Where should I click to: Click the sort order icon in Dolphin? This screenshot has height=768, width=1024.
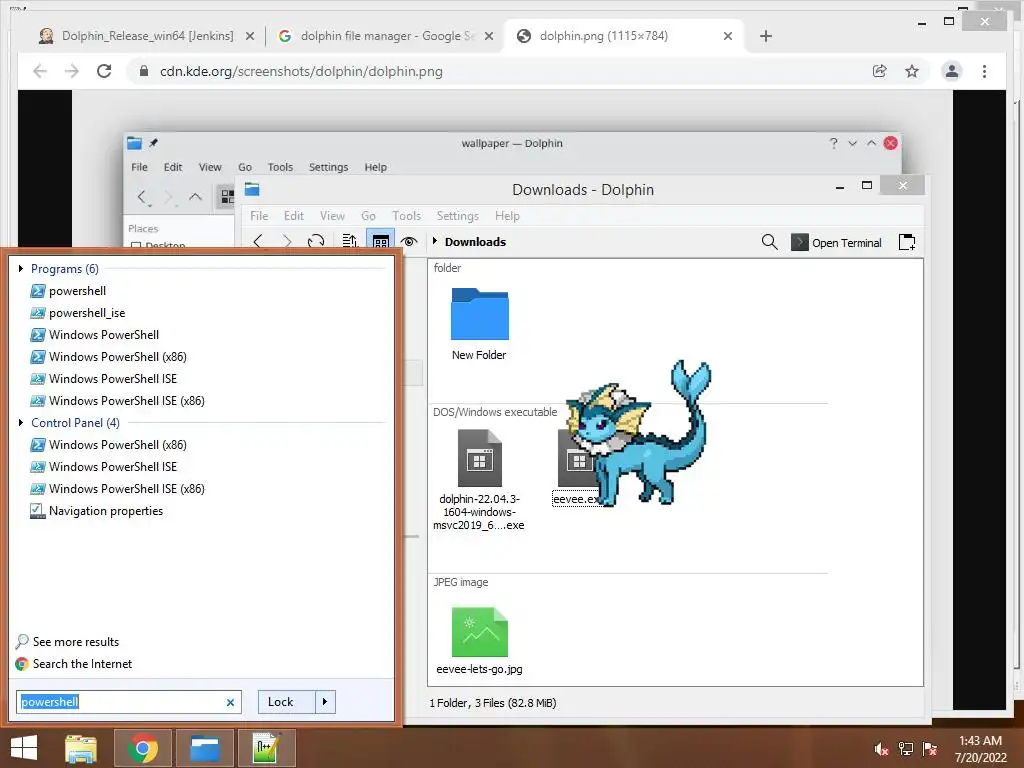click(x=349, y=242)
